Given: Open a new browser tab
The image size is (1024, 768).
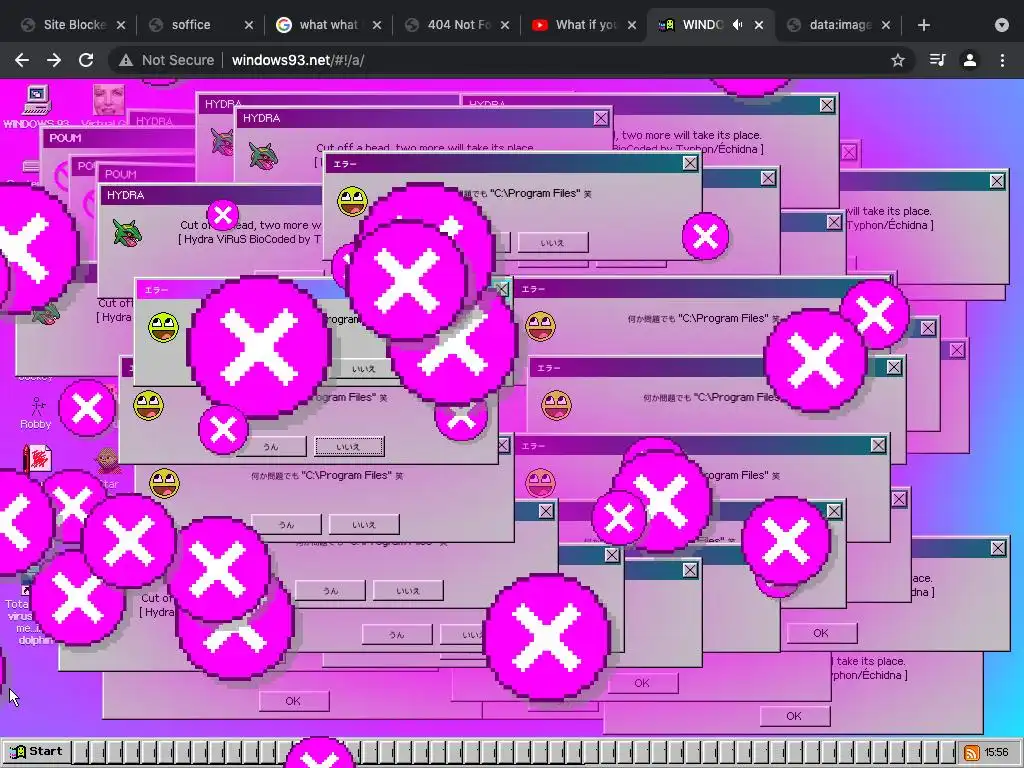Looking at the screenshot, I should click(923, 25).
